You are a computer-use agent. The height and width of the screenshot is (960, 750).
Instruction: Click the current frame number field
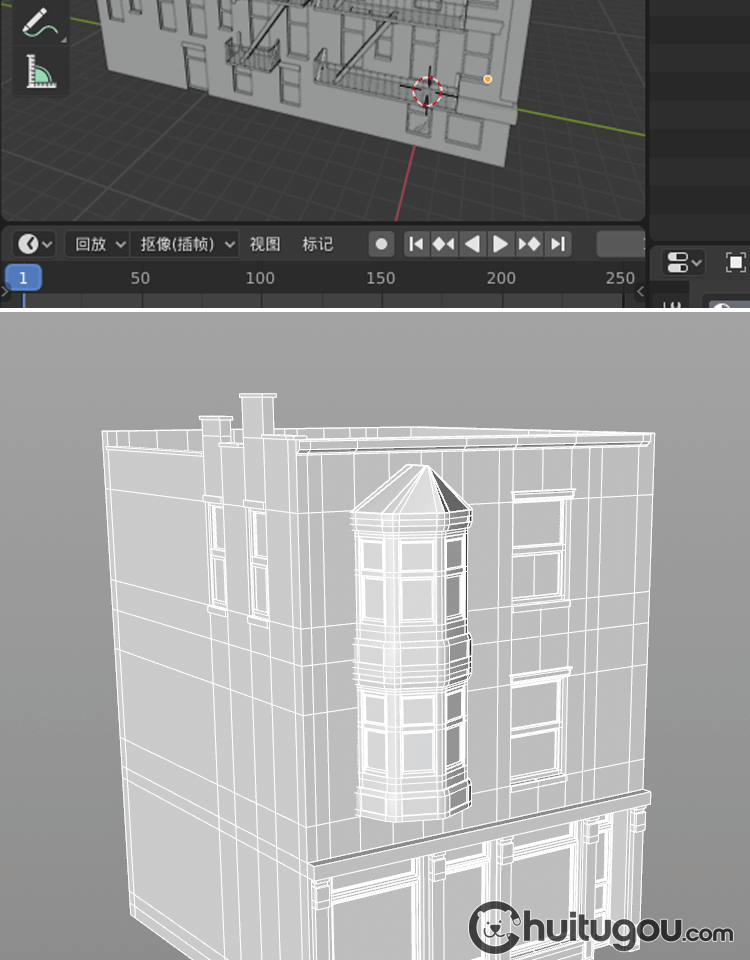click(620, 244)
